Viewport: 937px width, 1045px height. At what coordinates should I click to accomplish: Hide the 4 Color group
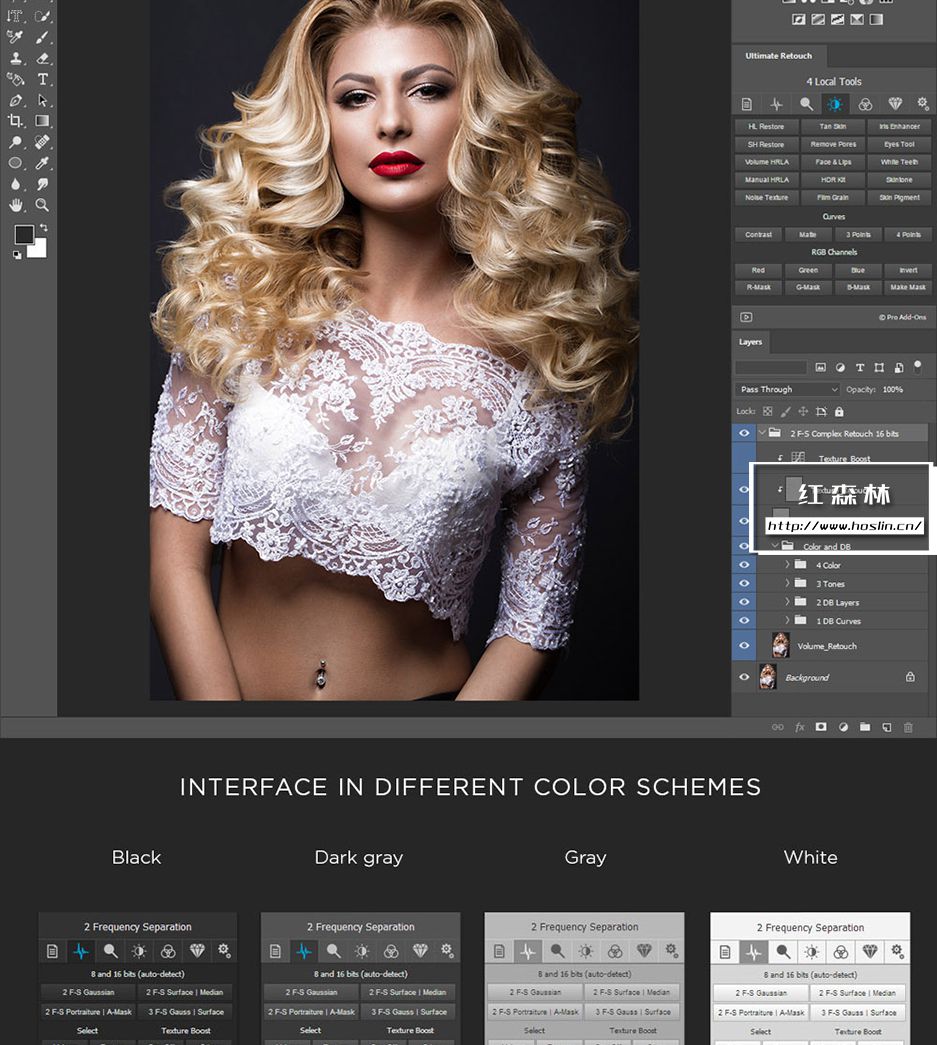click(744, 564)
